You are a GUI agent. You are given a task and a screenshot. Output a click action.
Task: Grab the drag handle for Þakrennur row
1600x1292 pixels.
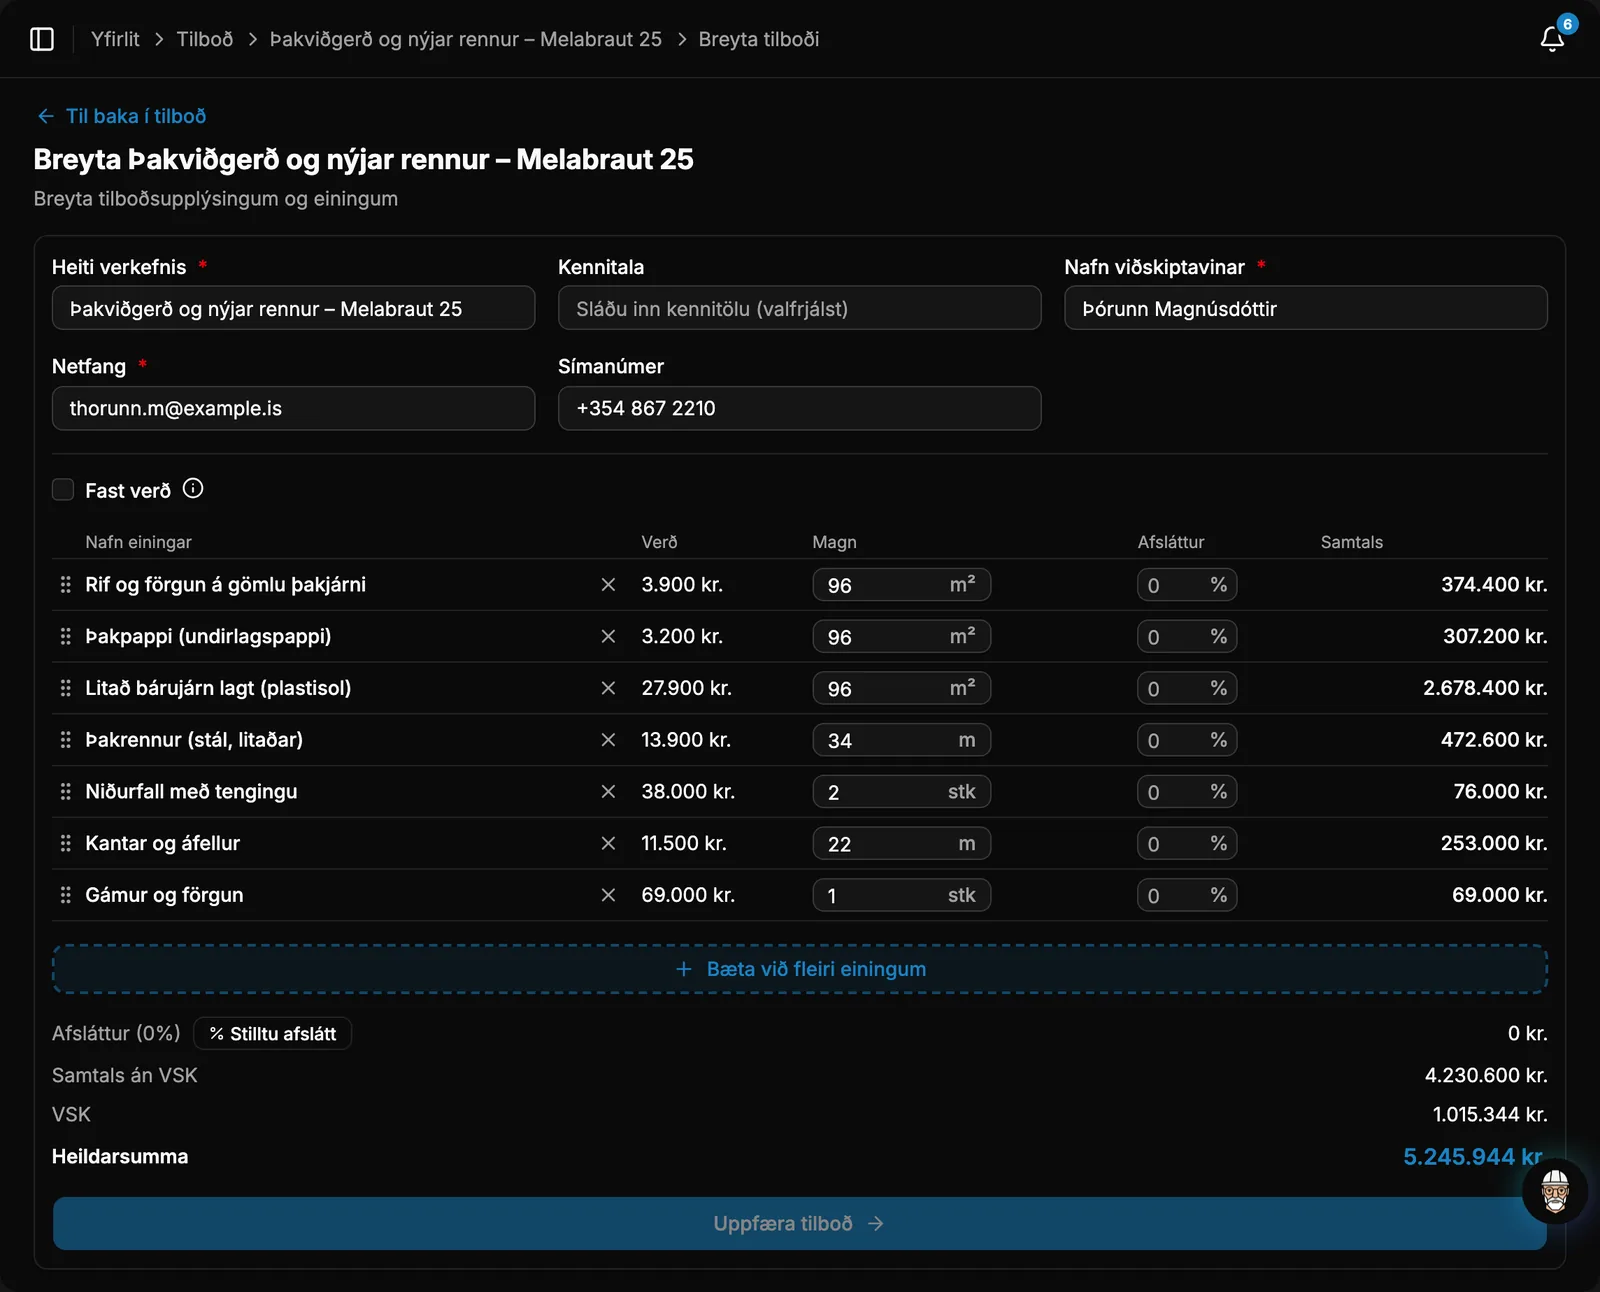66,740
